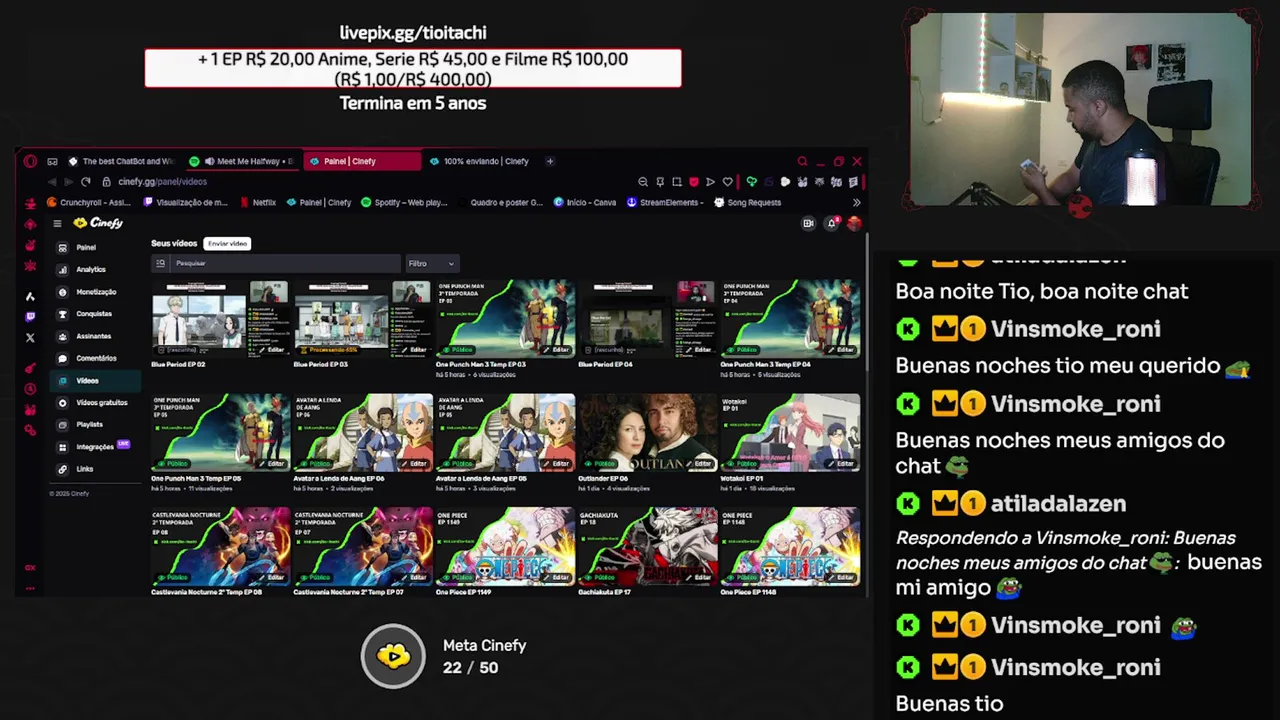Open One Piece EP 1149 thumbnail

[x=505, y=546]
